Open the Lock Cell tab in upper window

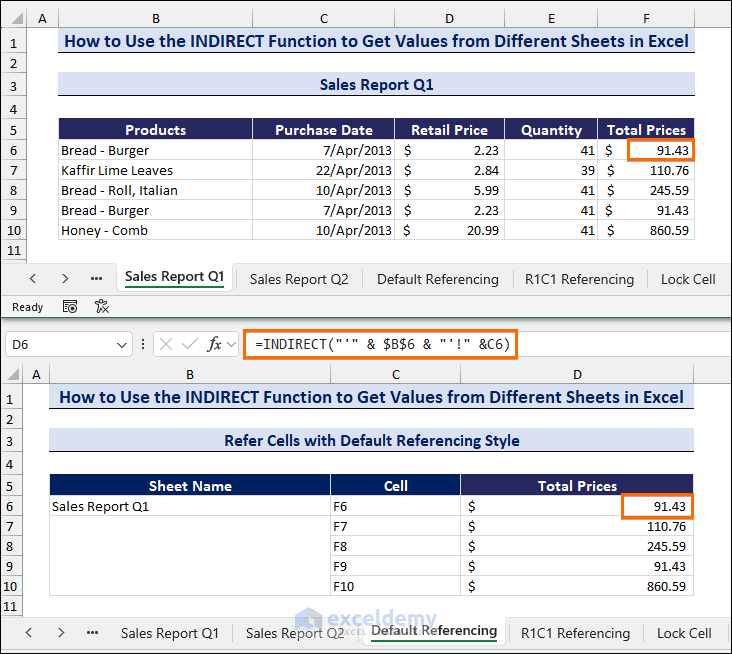[x=688, y=279]
